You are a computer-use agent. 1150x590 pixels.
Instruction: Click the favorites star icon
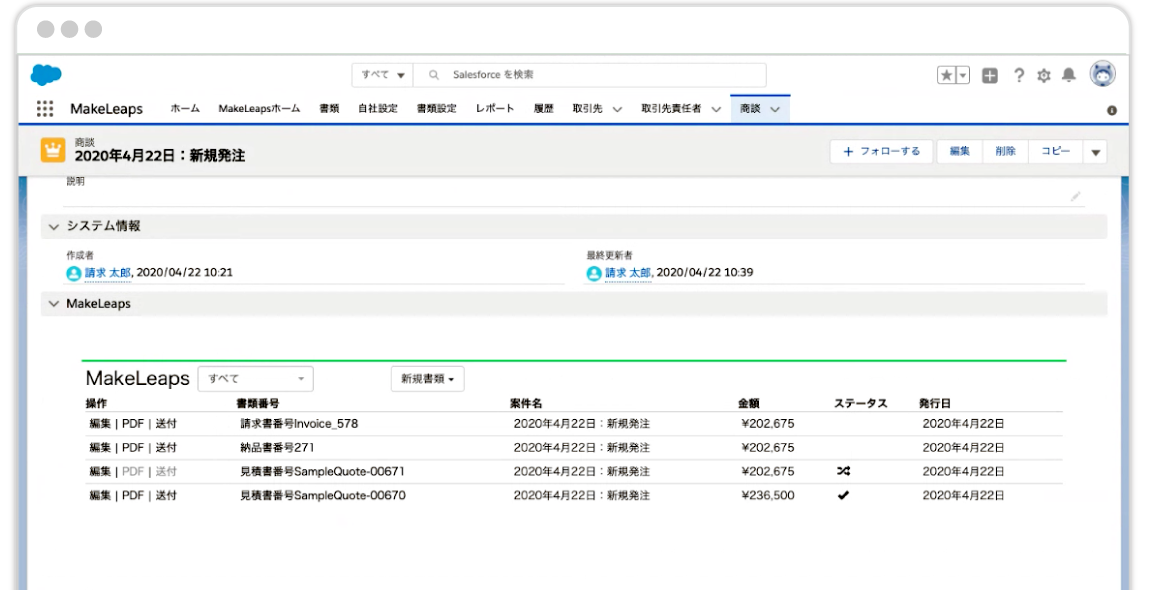946,75
